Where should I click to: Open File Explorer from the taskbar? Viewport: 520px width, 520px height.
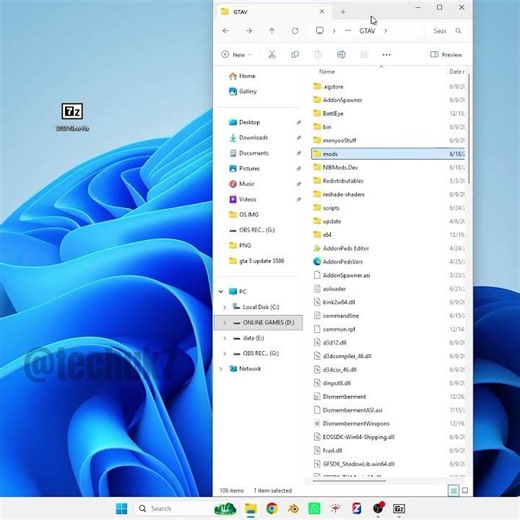(251, 509)
